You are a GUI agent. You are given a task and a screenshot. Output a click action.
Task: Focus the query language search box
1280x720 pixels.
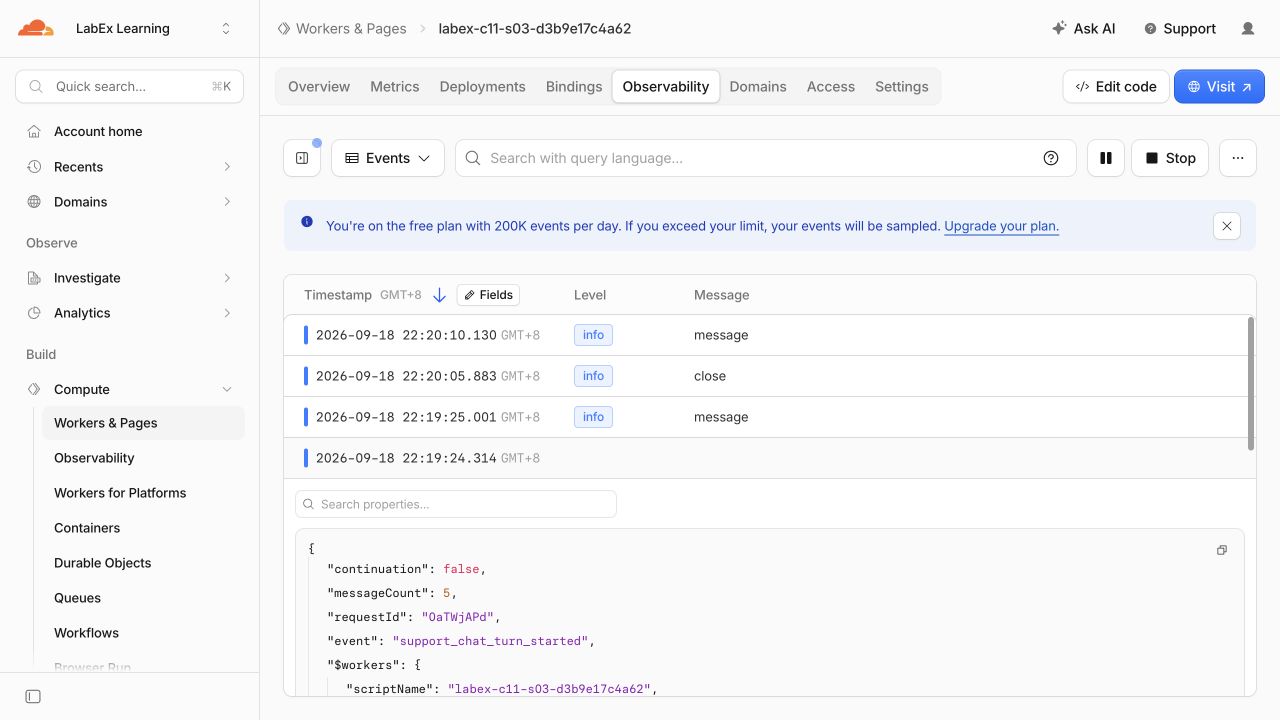coord(766,158)
